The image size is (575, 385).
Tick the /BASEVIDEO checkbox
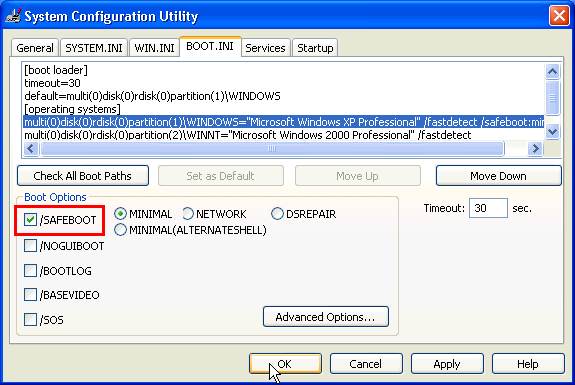[x=30, y=295]
